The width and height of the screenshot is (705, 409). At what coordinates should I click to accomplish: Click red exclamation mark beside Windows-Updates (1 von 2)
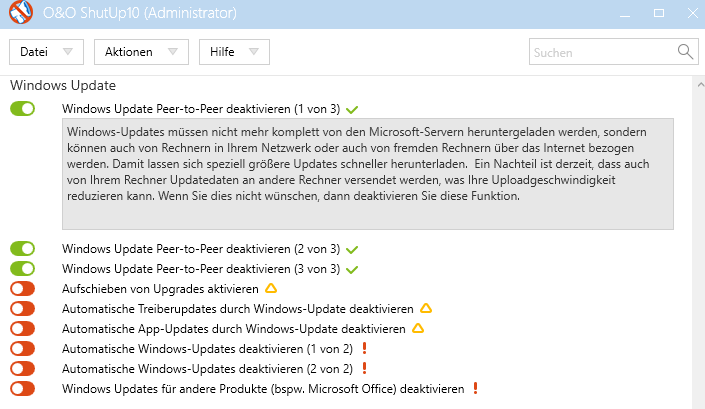(365, 348)
